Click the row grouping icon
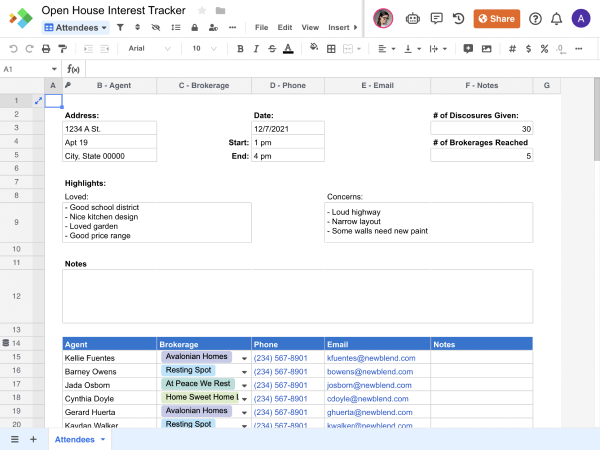Viewport: 600px width, 450px height. click(x=176, y=28)
